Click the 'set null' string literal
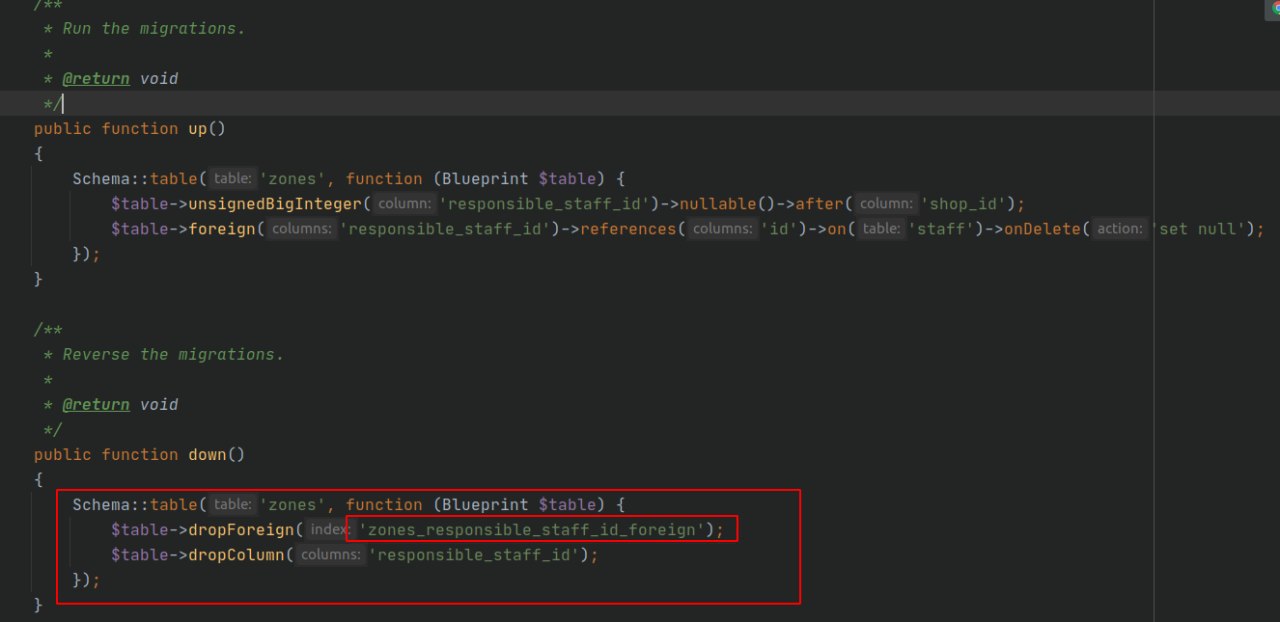 (1199, 229)
